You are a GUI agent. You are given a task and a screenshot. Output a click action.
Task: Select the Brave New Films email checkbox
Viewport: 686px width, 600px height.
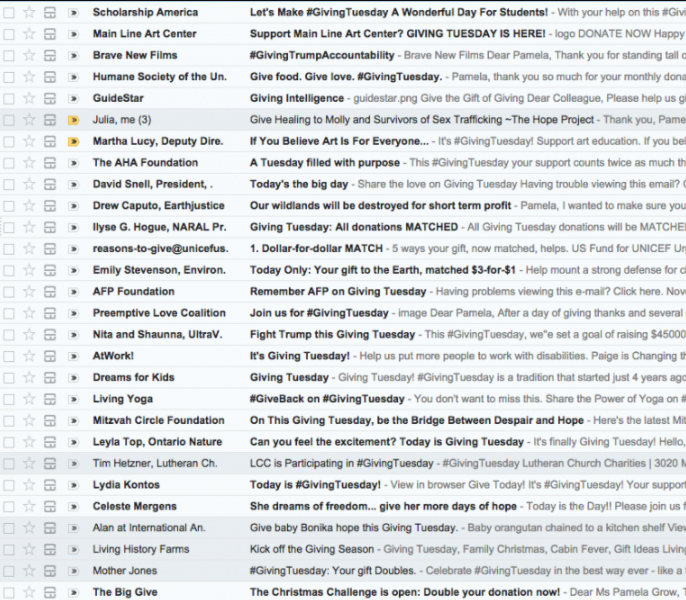[x=9, y=56]
